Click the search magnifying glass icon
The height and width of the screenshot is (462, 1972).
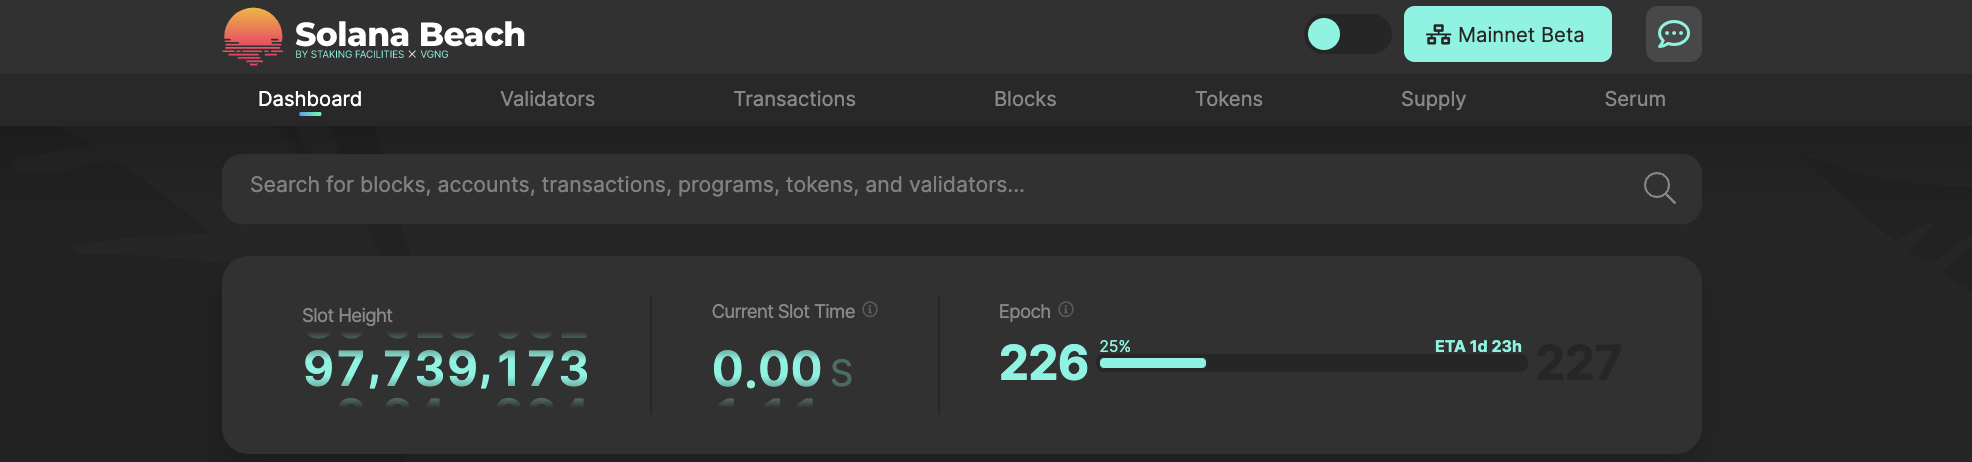point(1659,187)
